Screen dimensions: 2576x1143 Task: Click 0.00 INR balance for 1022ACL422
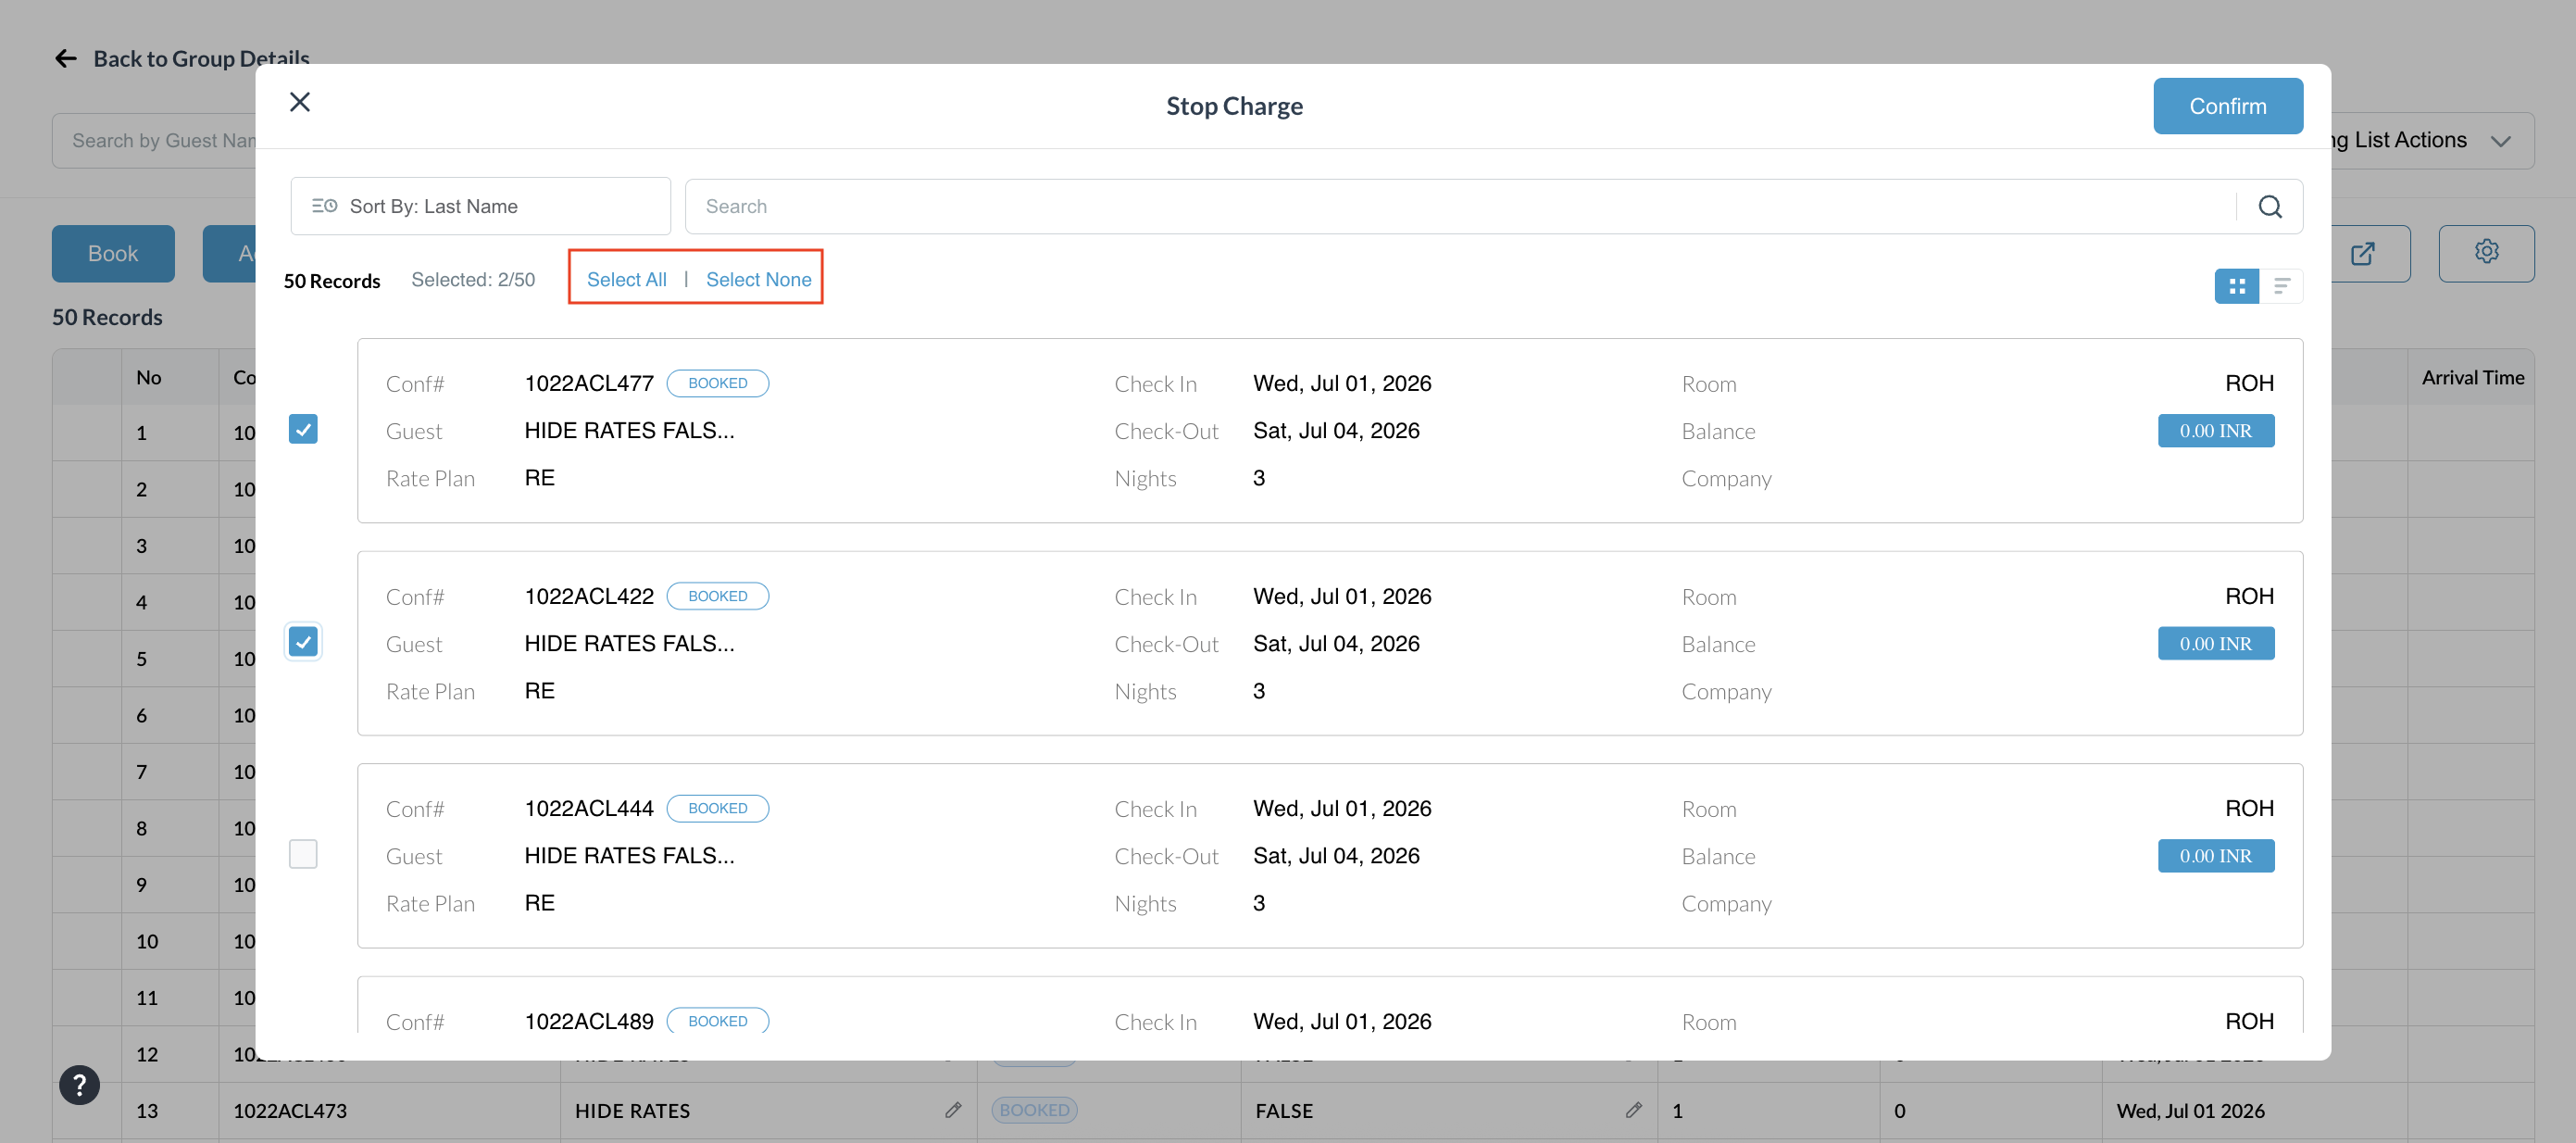point(2216,644)
